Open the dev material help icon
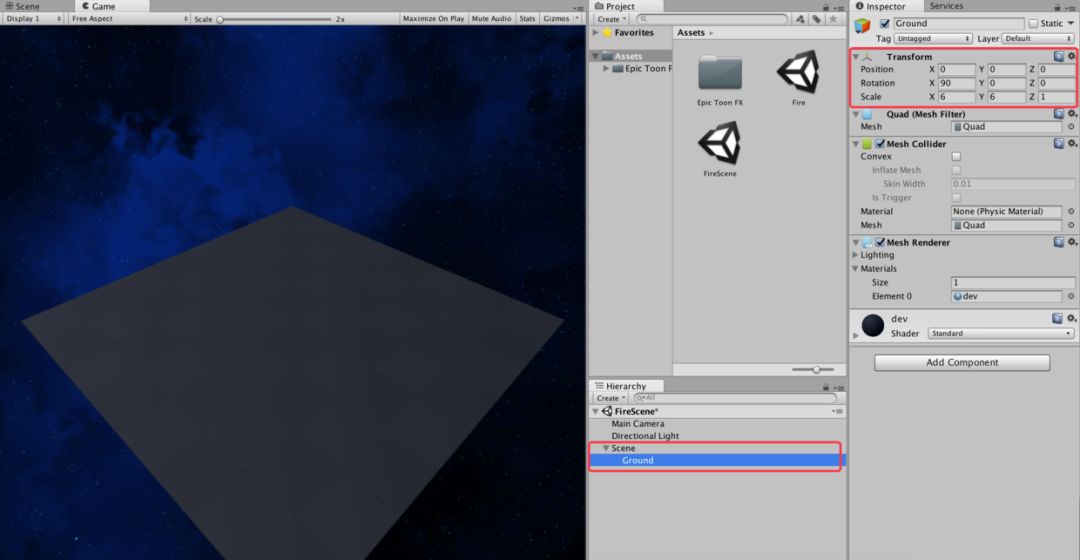1080x560 pixels. [x=1057, y=318]
